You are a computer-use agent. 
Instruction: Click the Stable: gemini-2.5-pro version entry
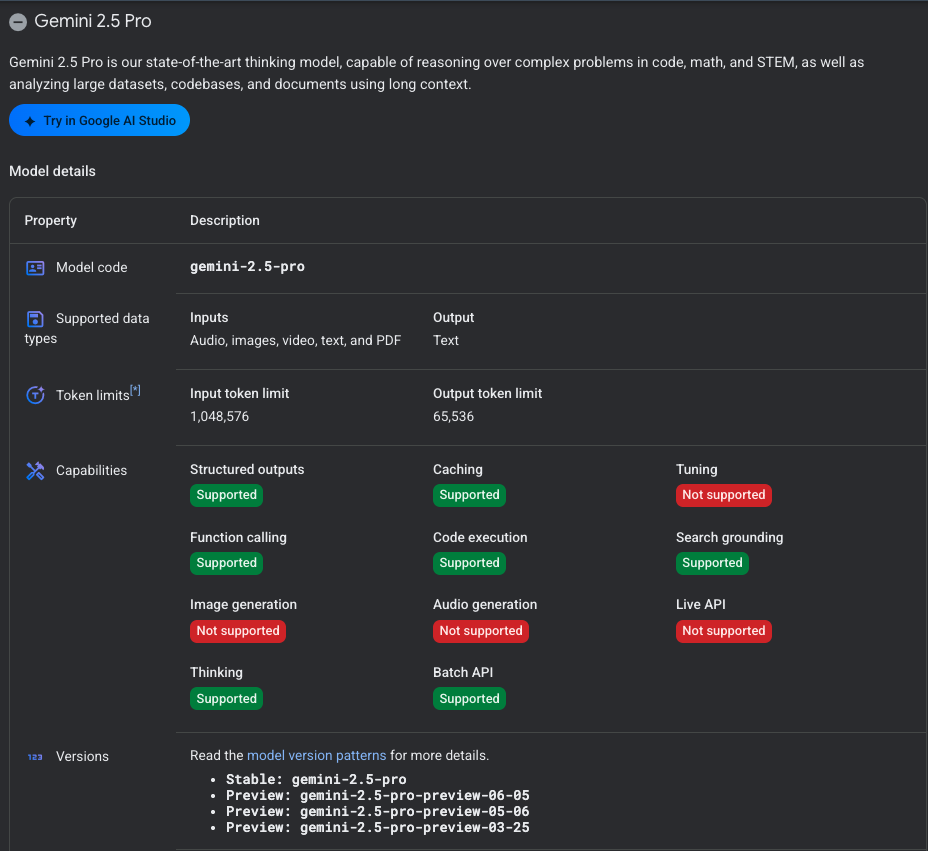coord(316,779)
